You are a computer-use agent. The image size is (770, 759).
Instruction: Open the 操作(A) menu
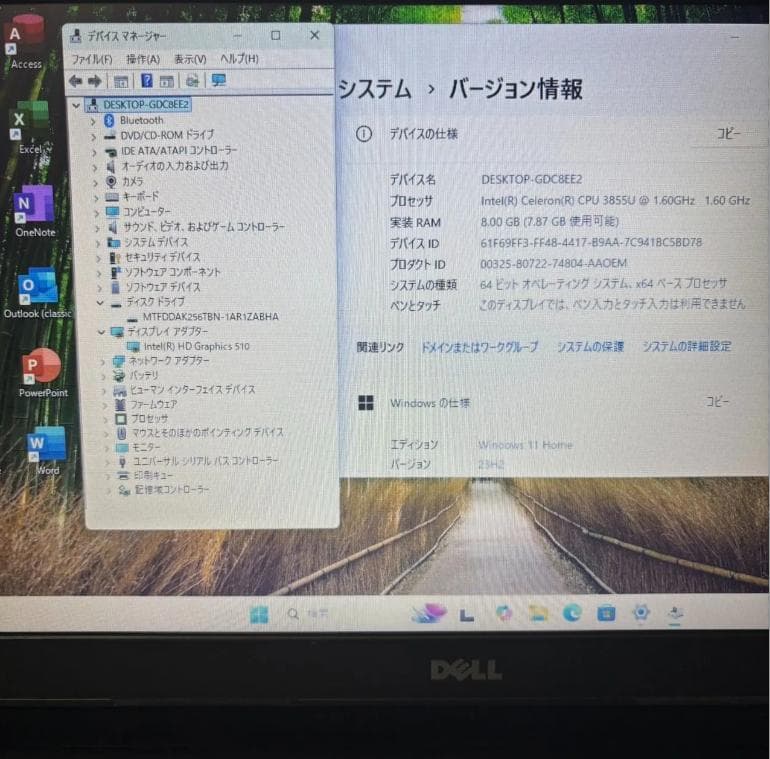143,59
